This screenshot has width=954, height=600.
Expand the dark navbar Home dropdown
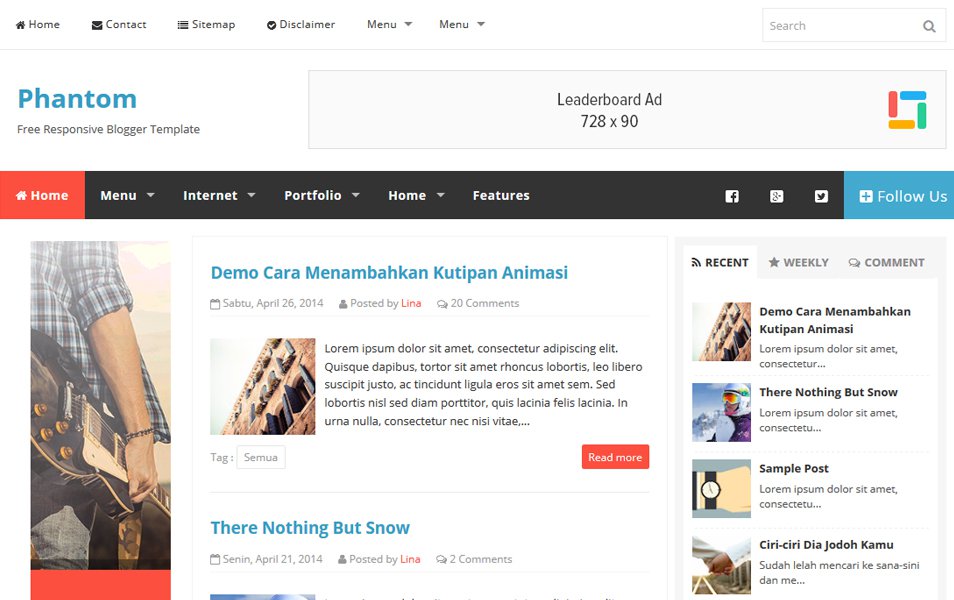pyautogui.click(x=416, y=195)
